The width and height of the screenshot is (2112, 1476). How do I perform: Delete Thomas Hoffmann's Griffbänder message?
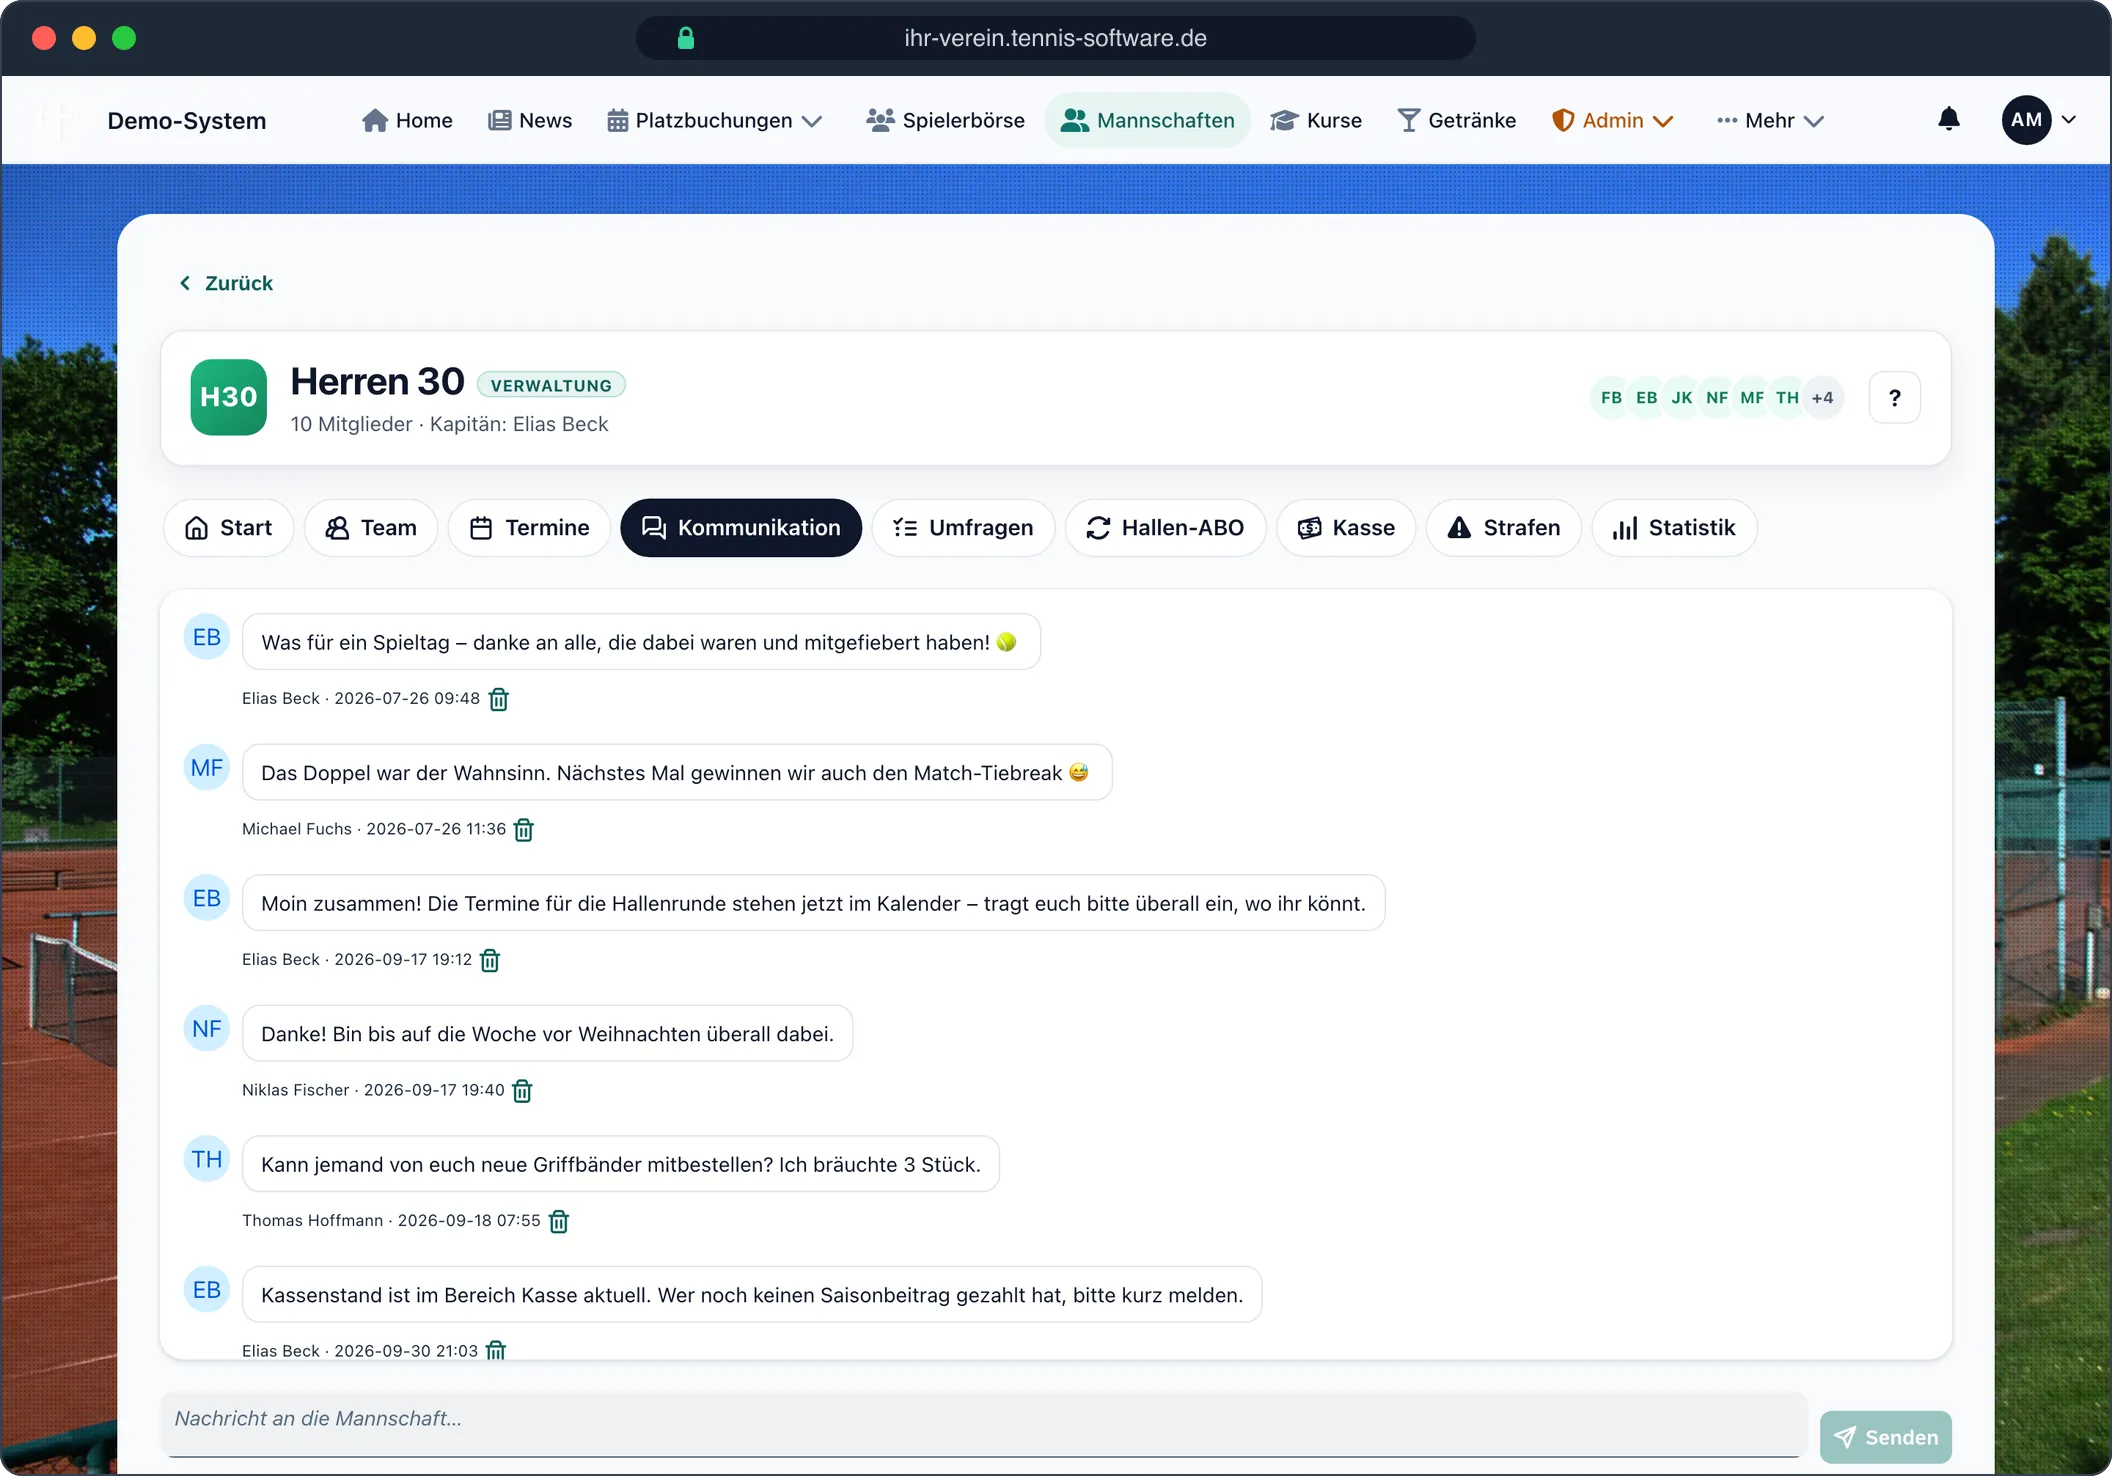pos(559,1221)
